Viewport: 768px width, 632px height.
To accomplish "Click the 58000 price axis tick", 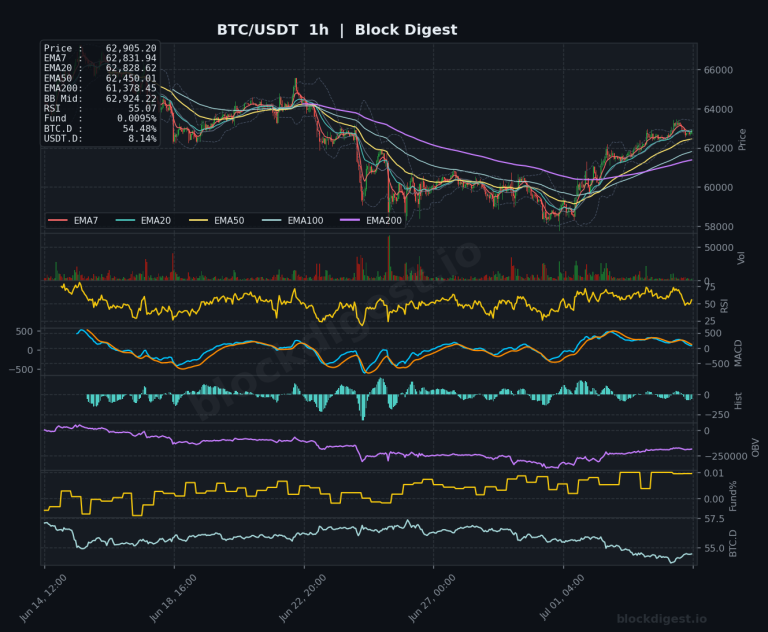I will (x=718, y=226).
